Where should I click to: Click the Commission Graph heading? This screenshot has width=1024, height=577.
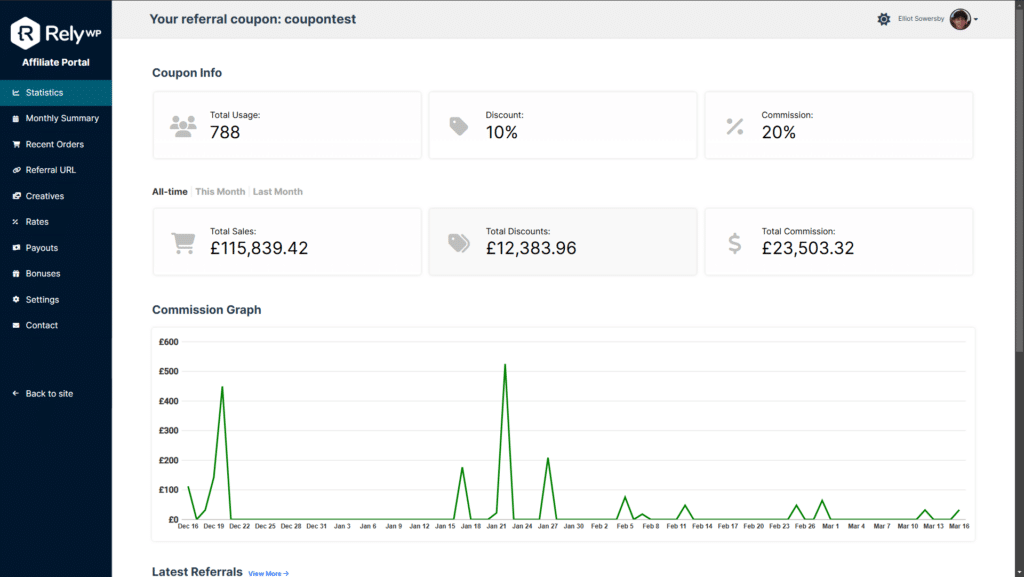[x=206, y=310]
